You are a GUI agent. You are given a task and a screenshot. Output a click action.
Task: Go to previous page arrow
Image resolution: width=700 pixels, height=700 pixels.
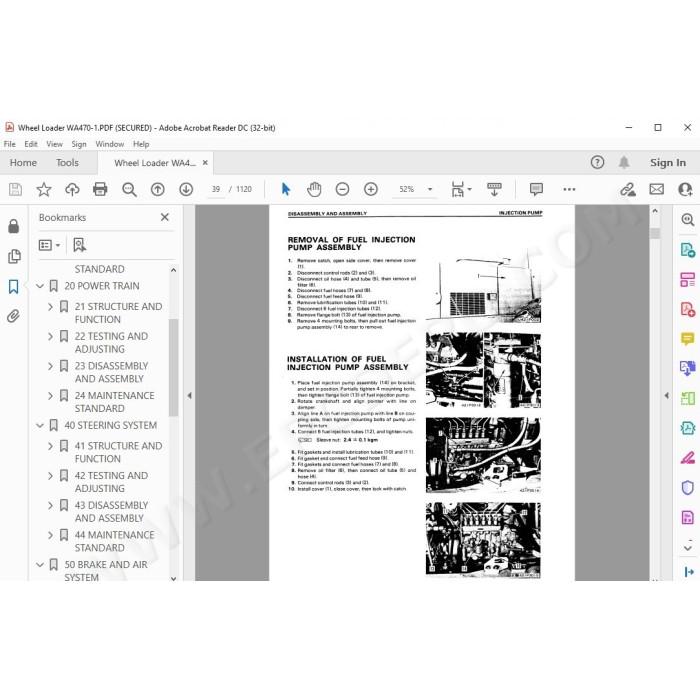point(158,189)
